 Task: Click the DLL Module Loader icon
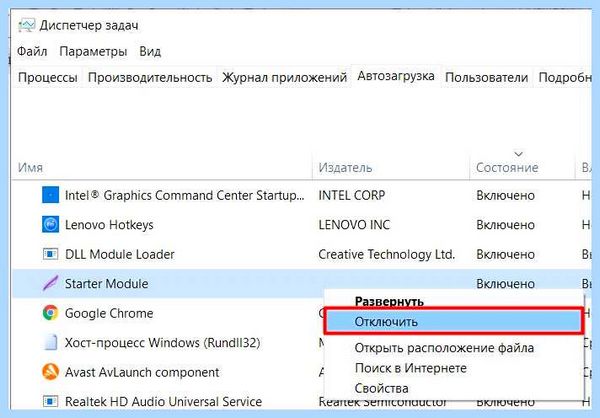point(51,254)
